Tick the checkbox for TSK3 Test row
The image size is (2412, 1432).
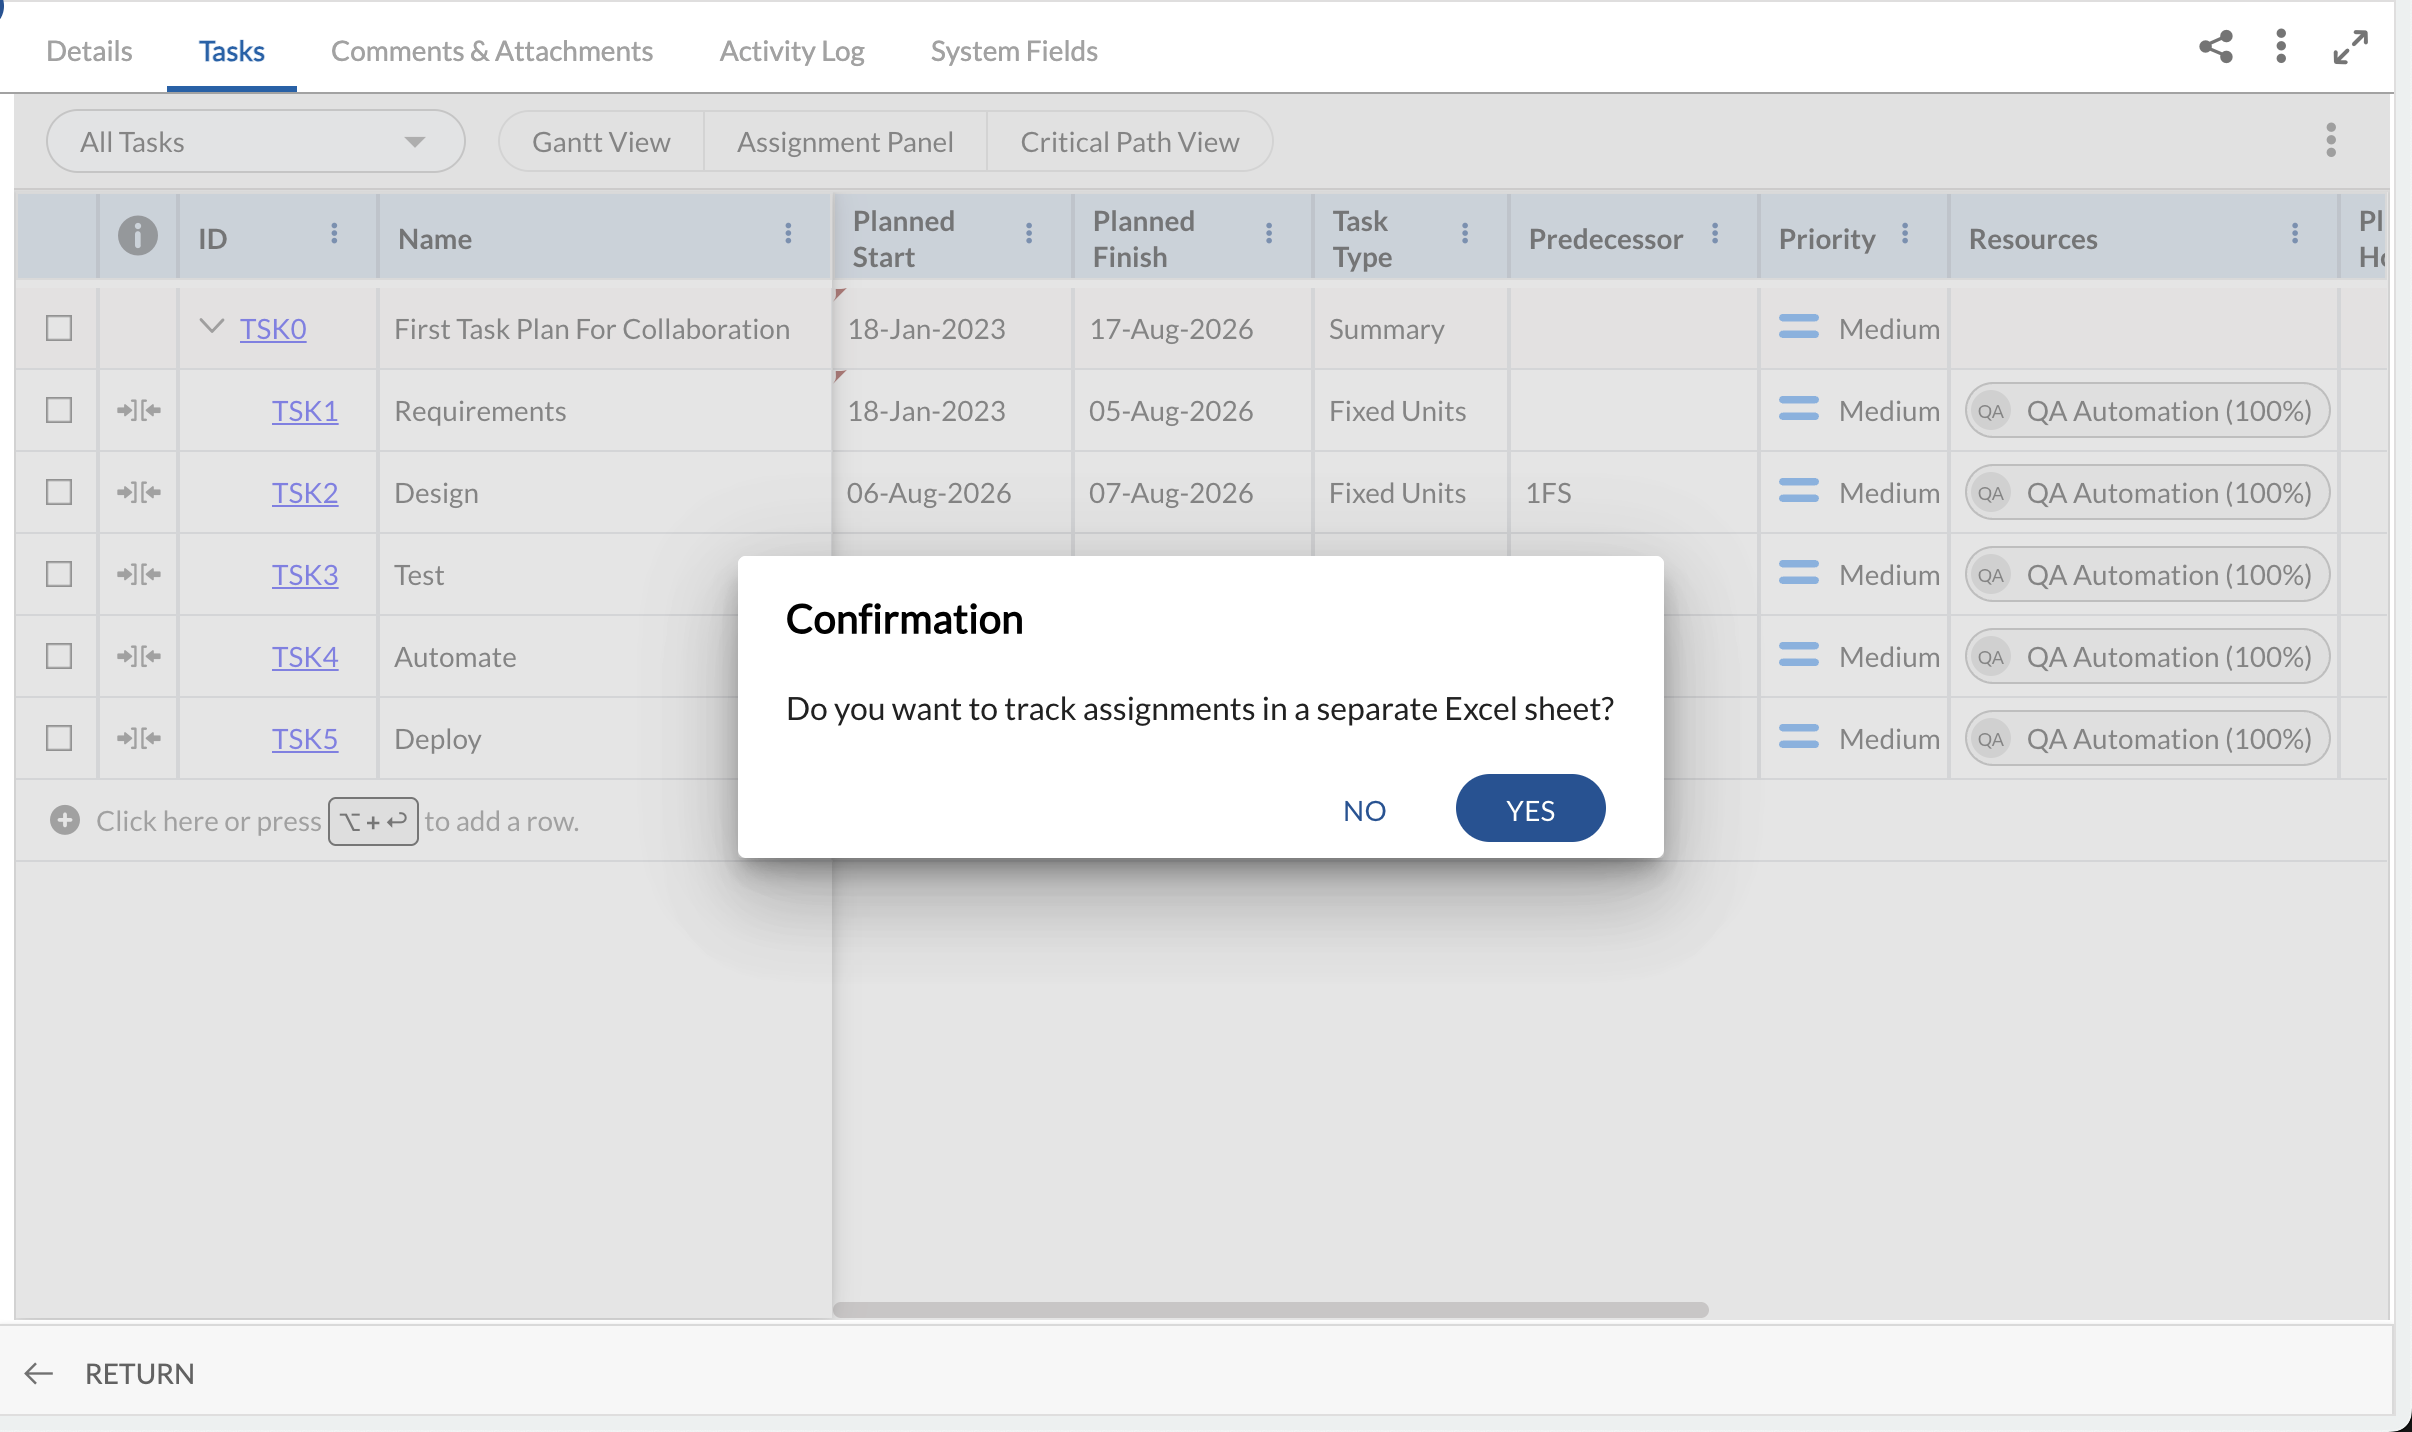(x=59, y=574)
